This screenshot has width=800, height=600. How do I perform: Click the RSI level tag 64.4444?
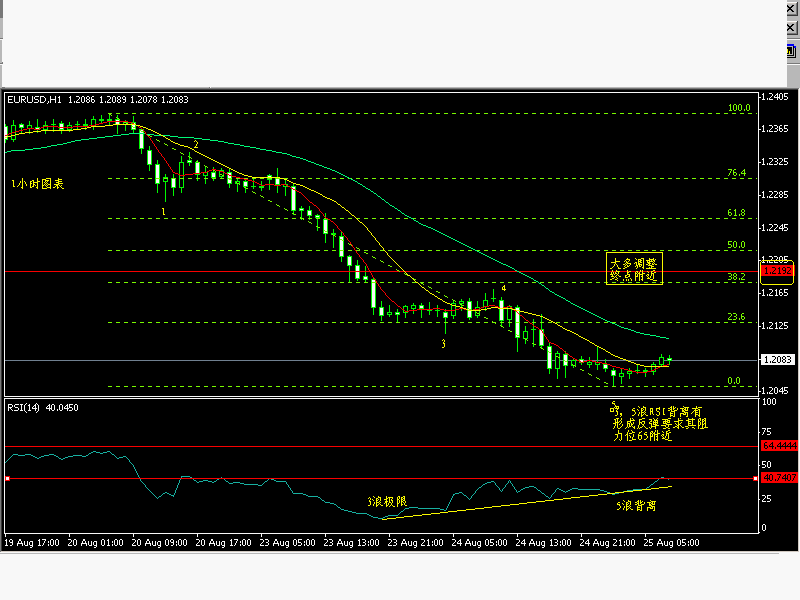coord(779,446)
